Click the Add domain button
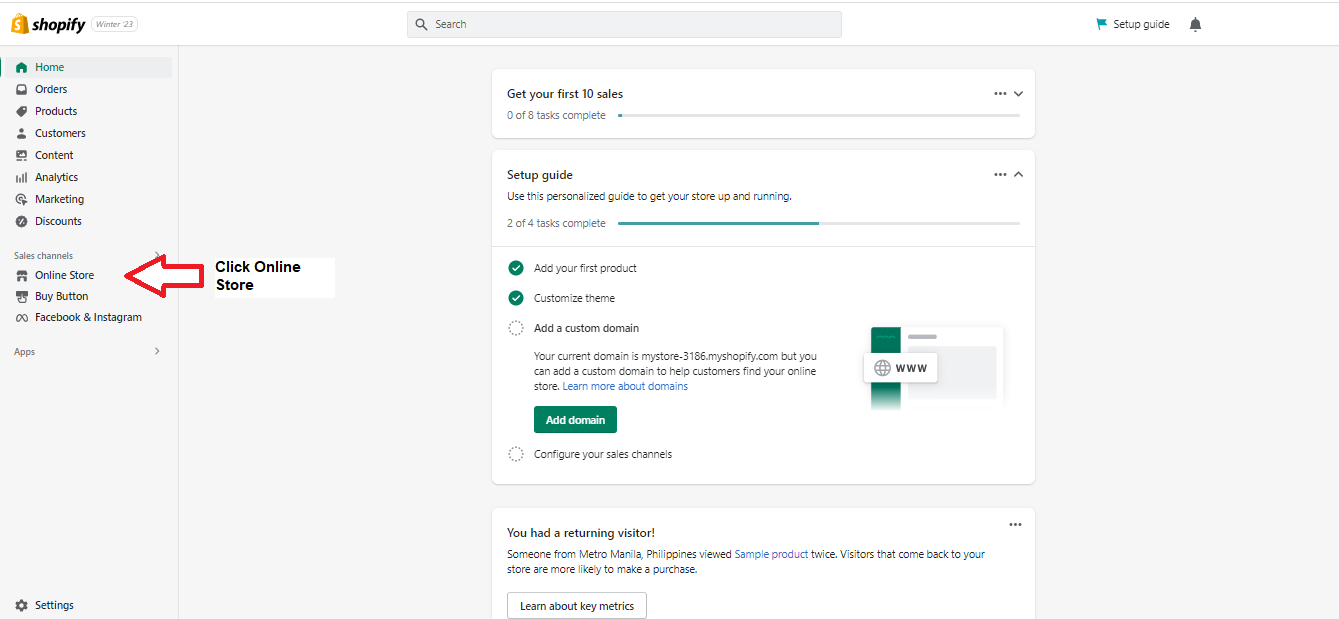The image size is (1339, 619). (x=575, y=420)
